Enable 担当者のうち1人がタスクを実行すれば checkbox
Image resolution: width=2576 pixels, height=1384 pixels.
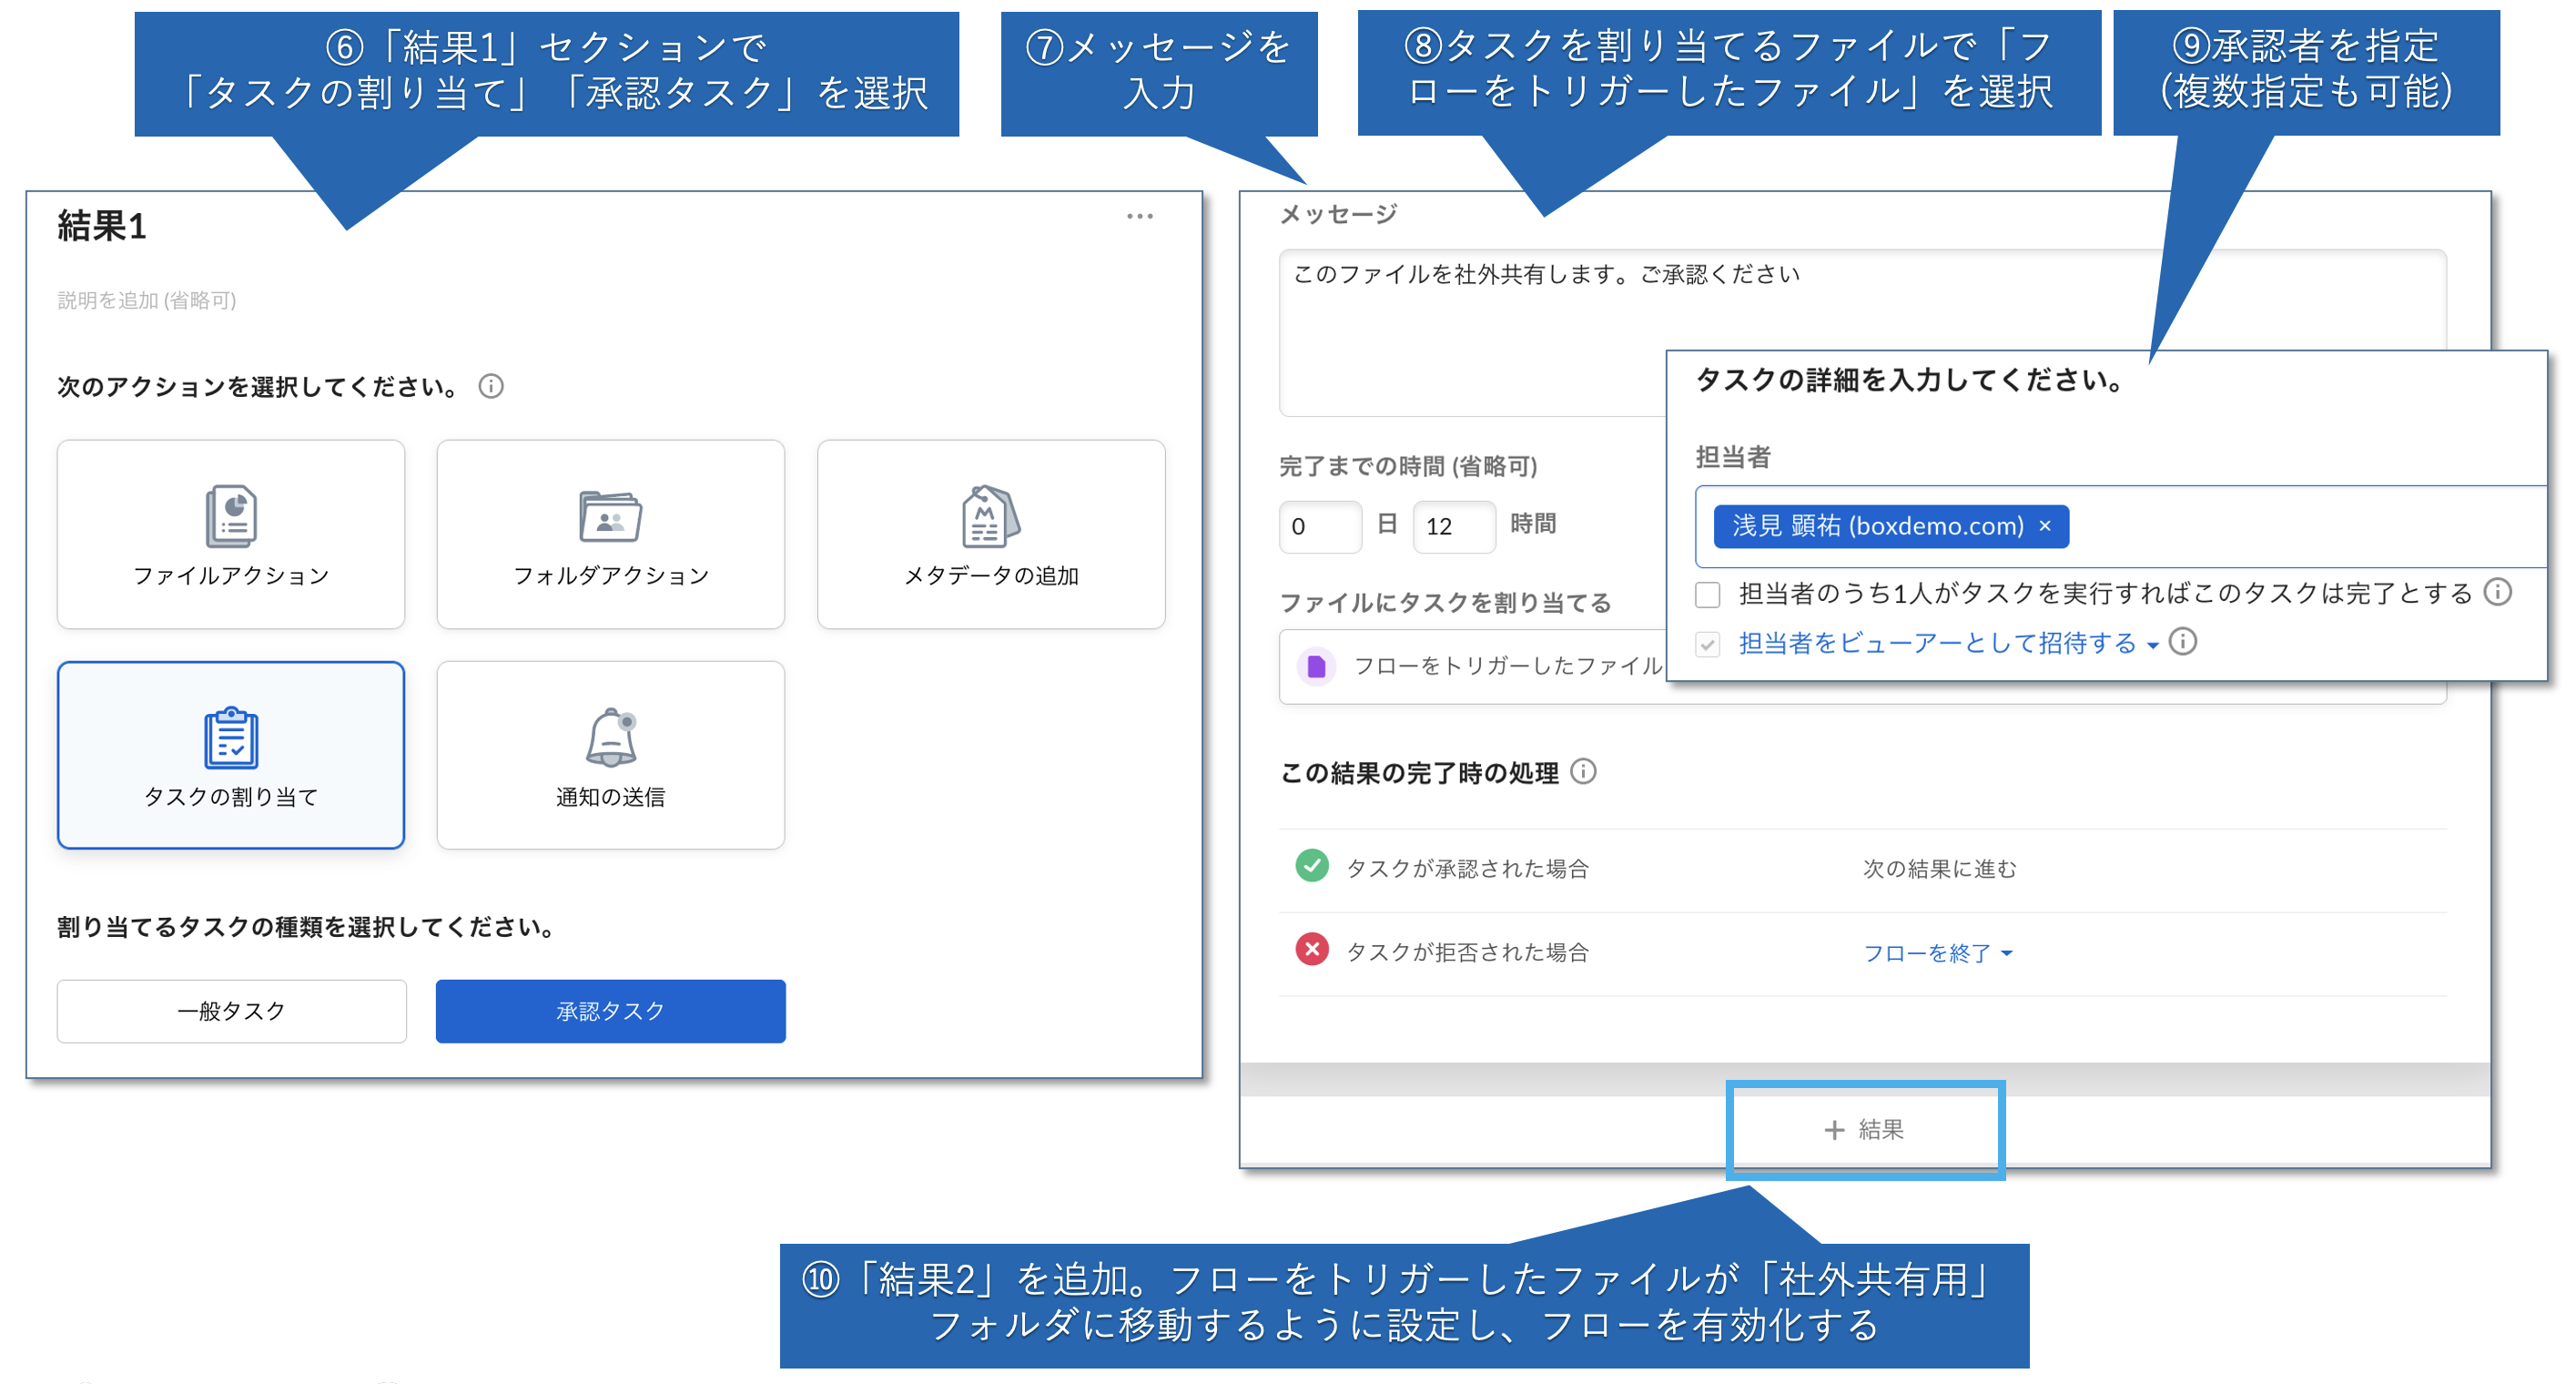tap(1708, 594)
